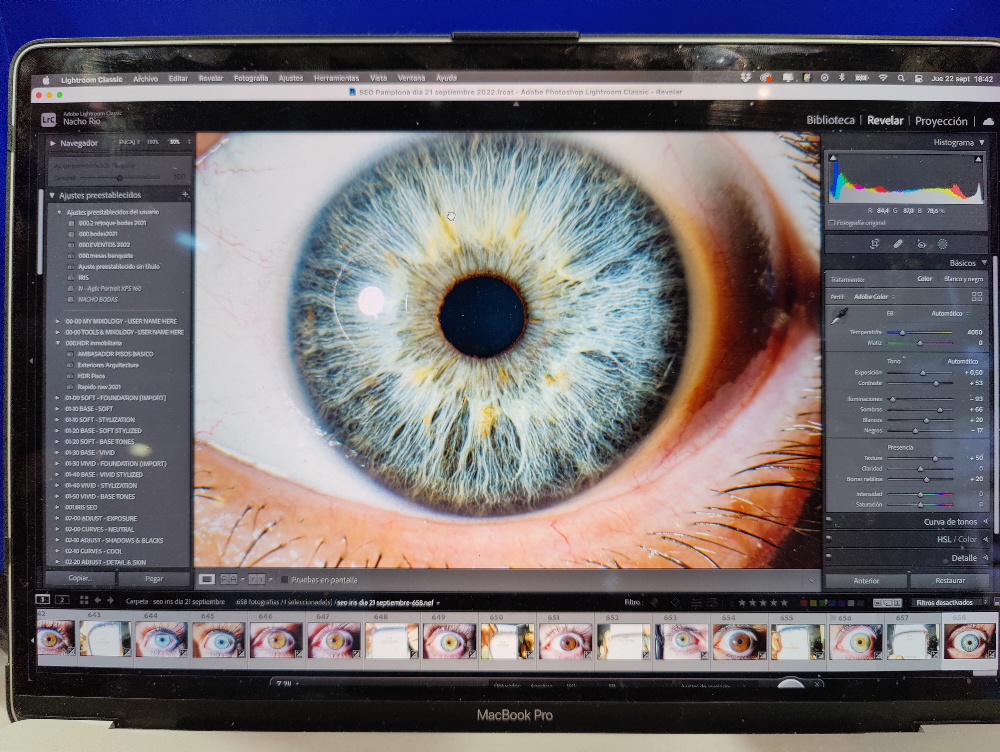Click the Pegar button
1000x752 pixels.
point(154,579)
